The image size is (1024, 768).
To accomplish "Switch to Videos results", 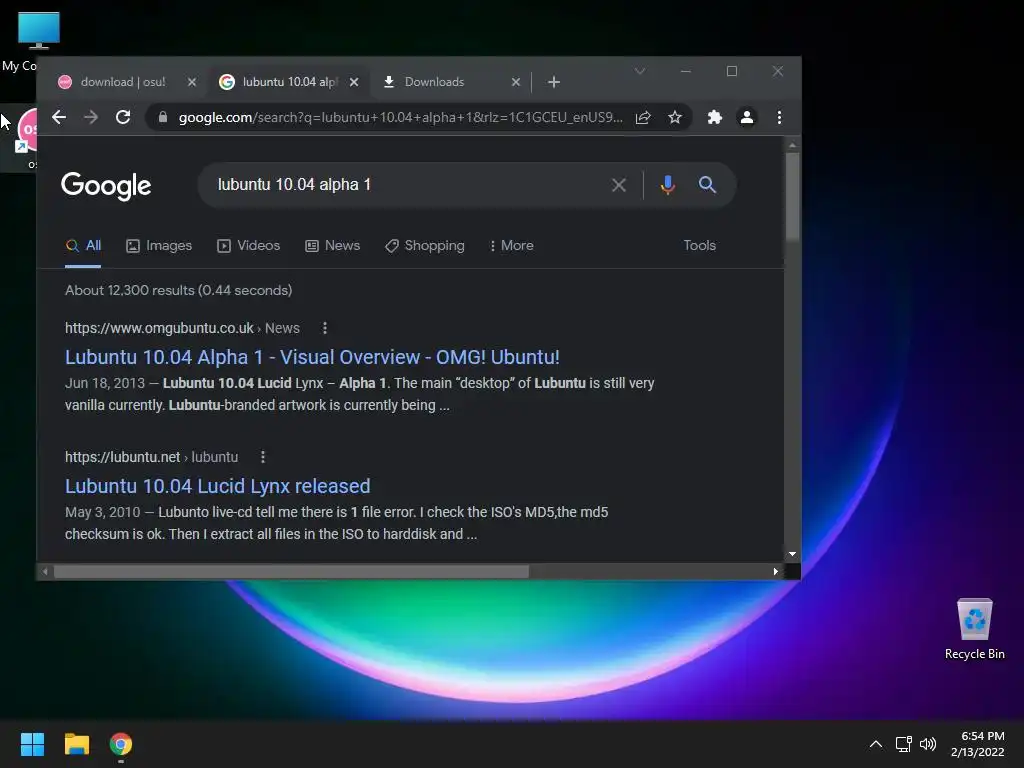I will (249, 246).
